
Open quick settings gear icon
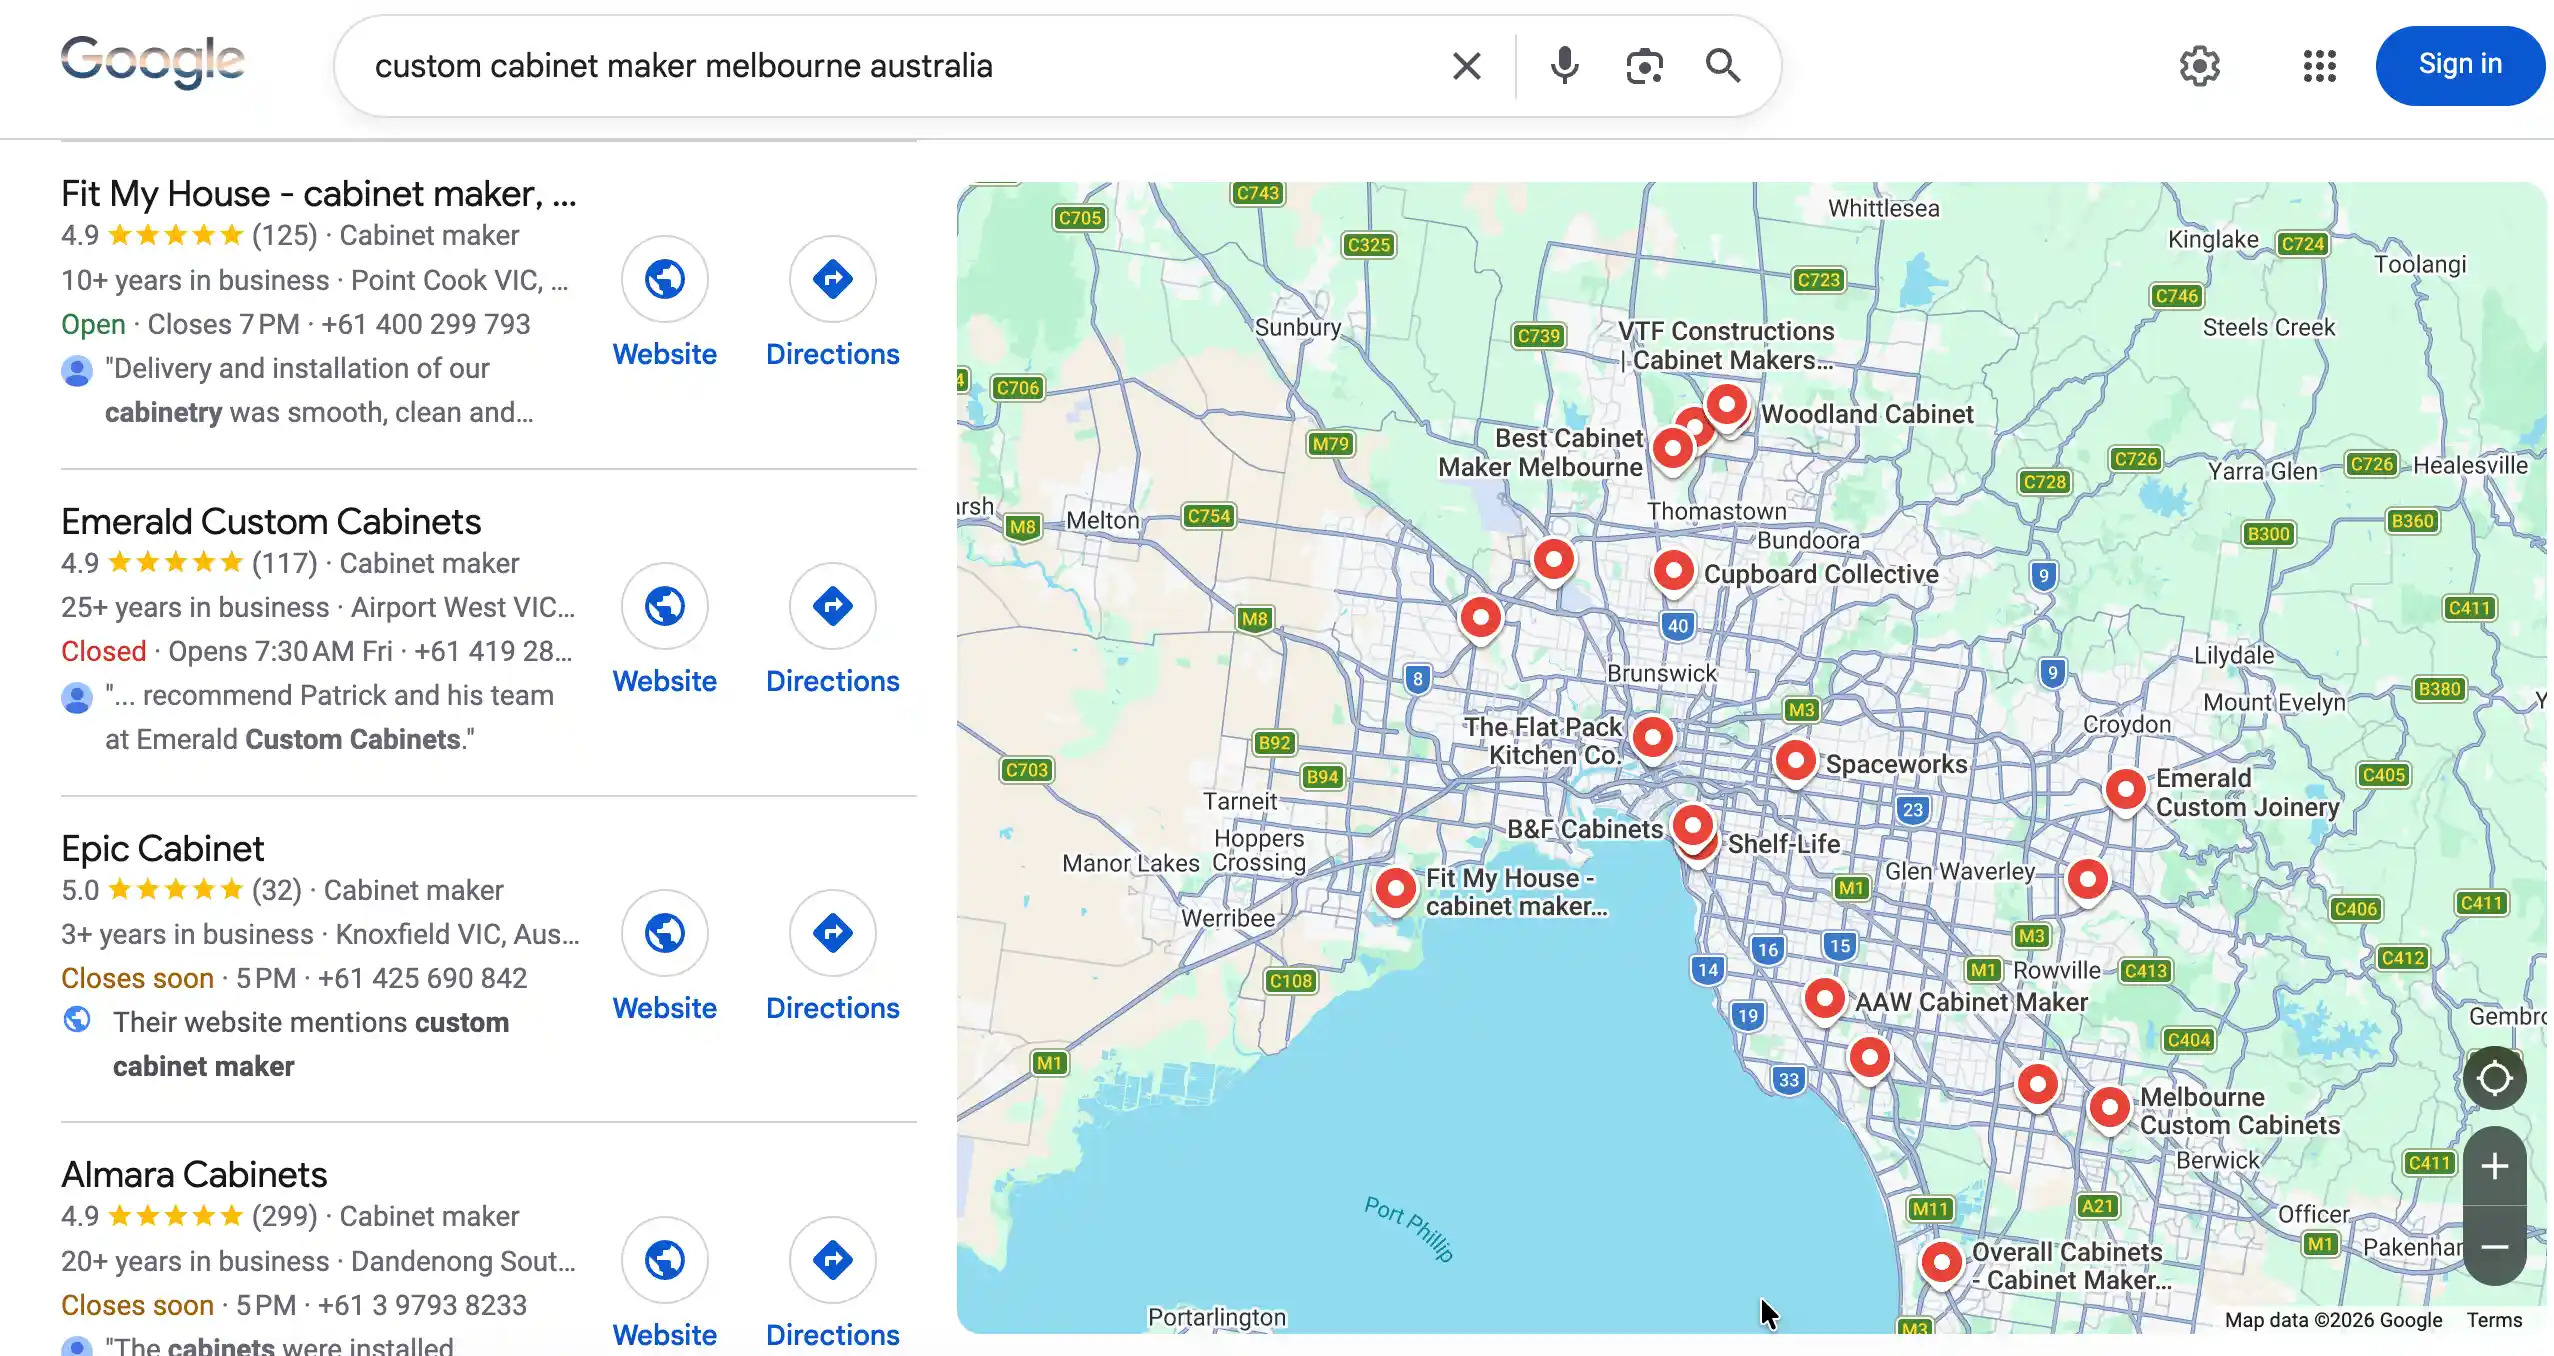[2199, 66]
